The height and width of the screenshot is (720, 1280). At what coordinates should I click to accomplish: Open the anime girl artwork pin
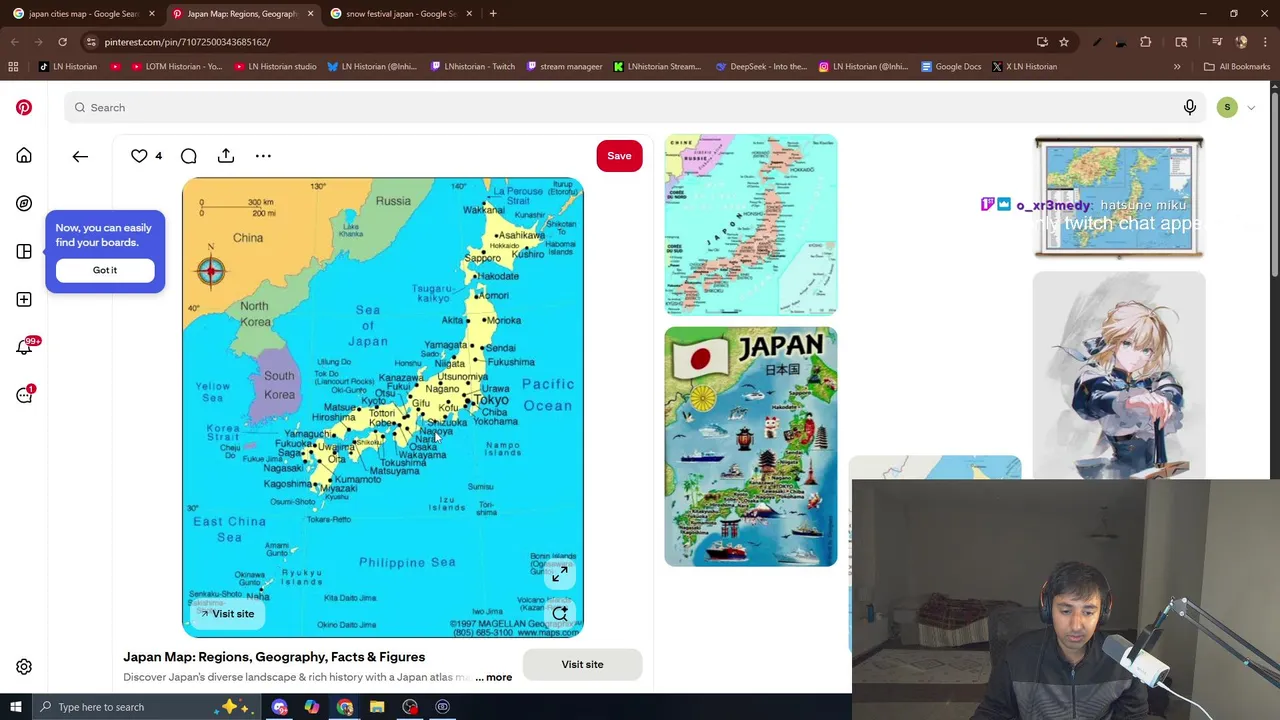tap(1119, 375)
